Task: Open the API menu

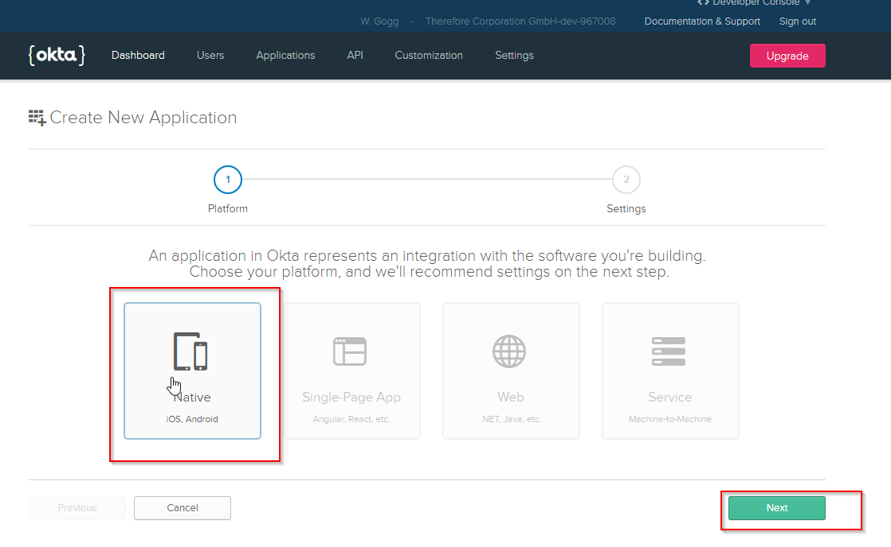Action: [x=355, y=56]
